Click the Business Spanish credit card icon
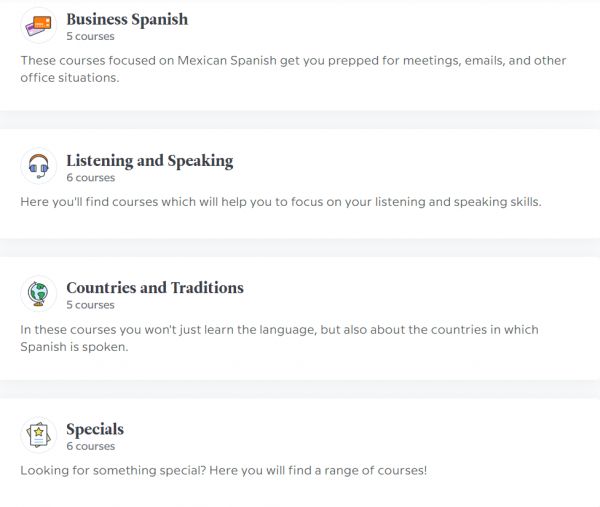 [x=39, y=25]
